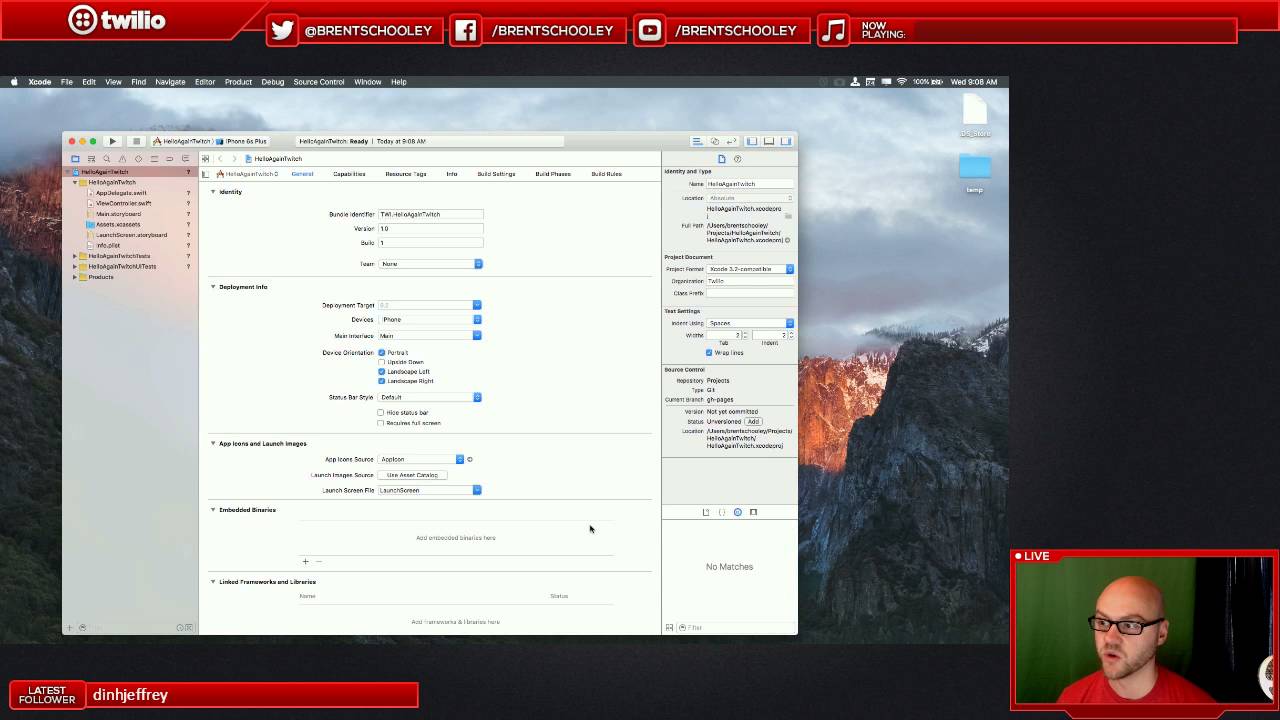Enable Upside Down orientation
This screenshot has width=1280, height=720.
381,362
